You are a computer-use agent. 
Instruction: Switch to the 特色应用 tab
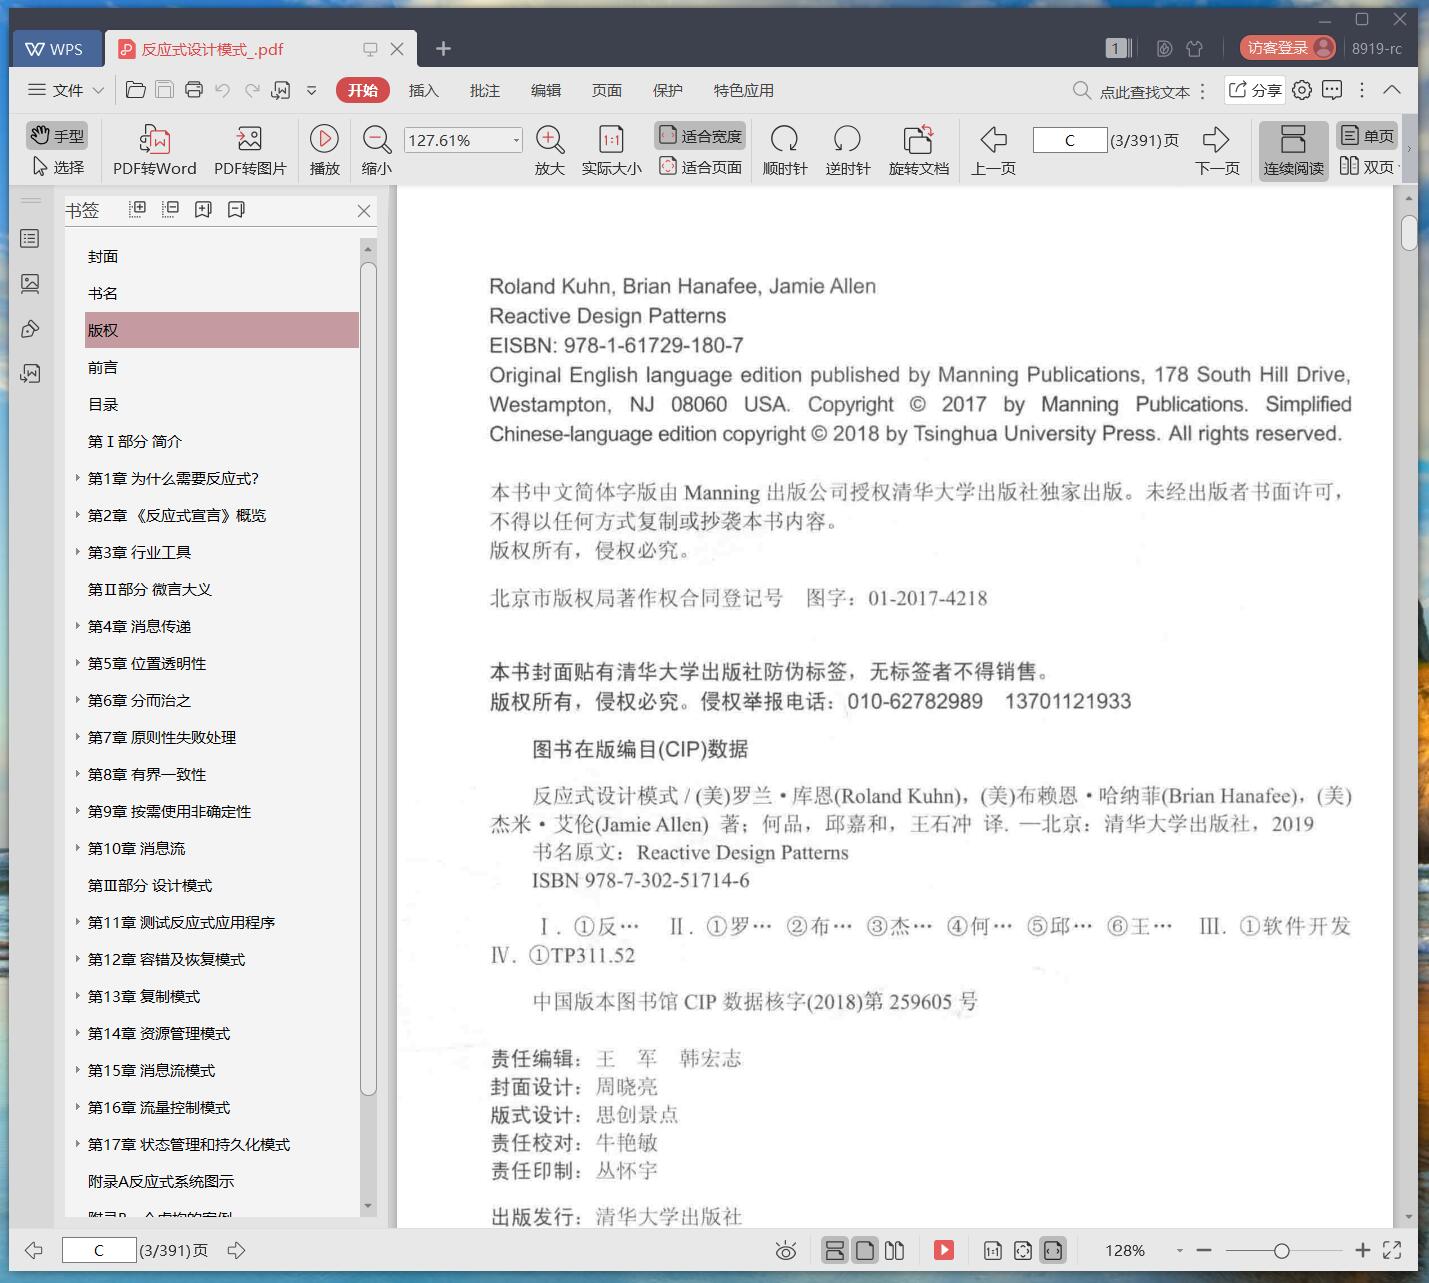743,90
